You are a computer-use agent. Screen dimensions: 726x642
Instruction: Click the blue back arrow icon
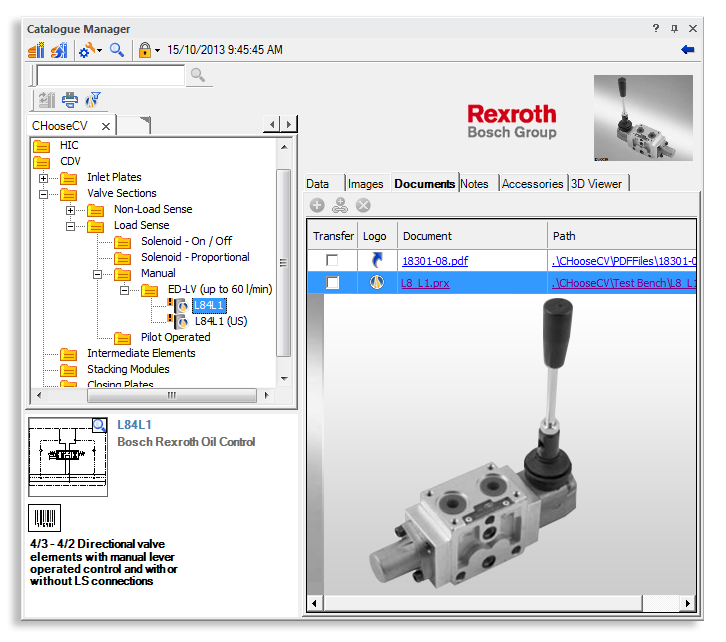pyautogui.click(x=687, y=50)
